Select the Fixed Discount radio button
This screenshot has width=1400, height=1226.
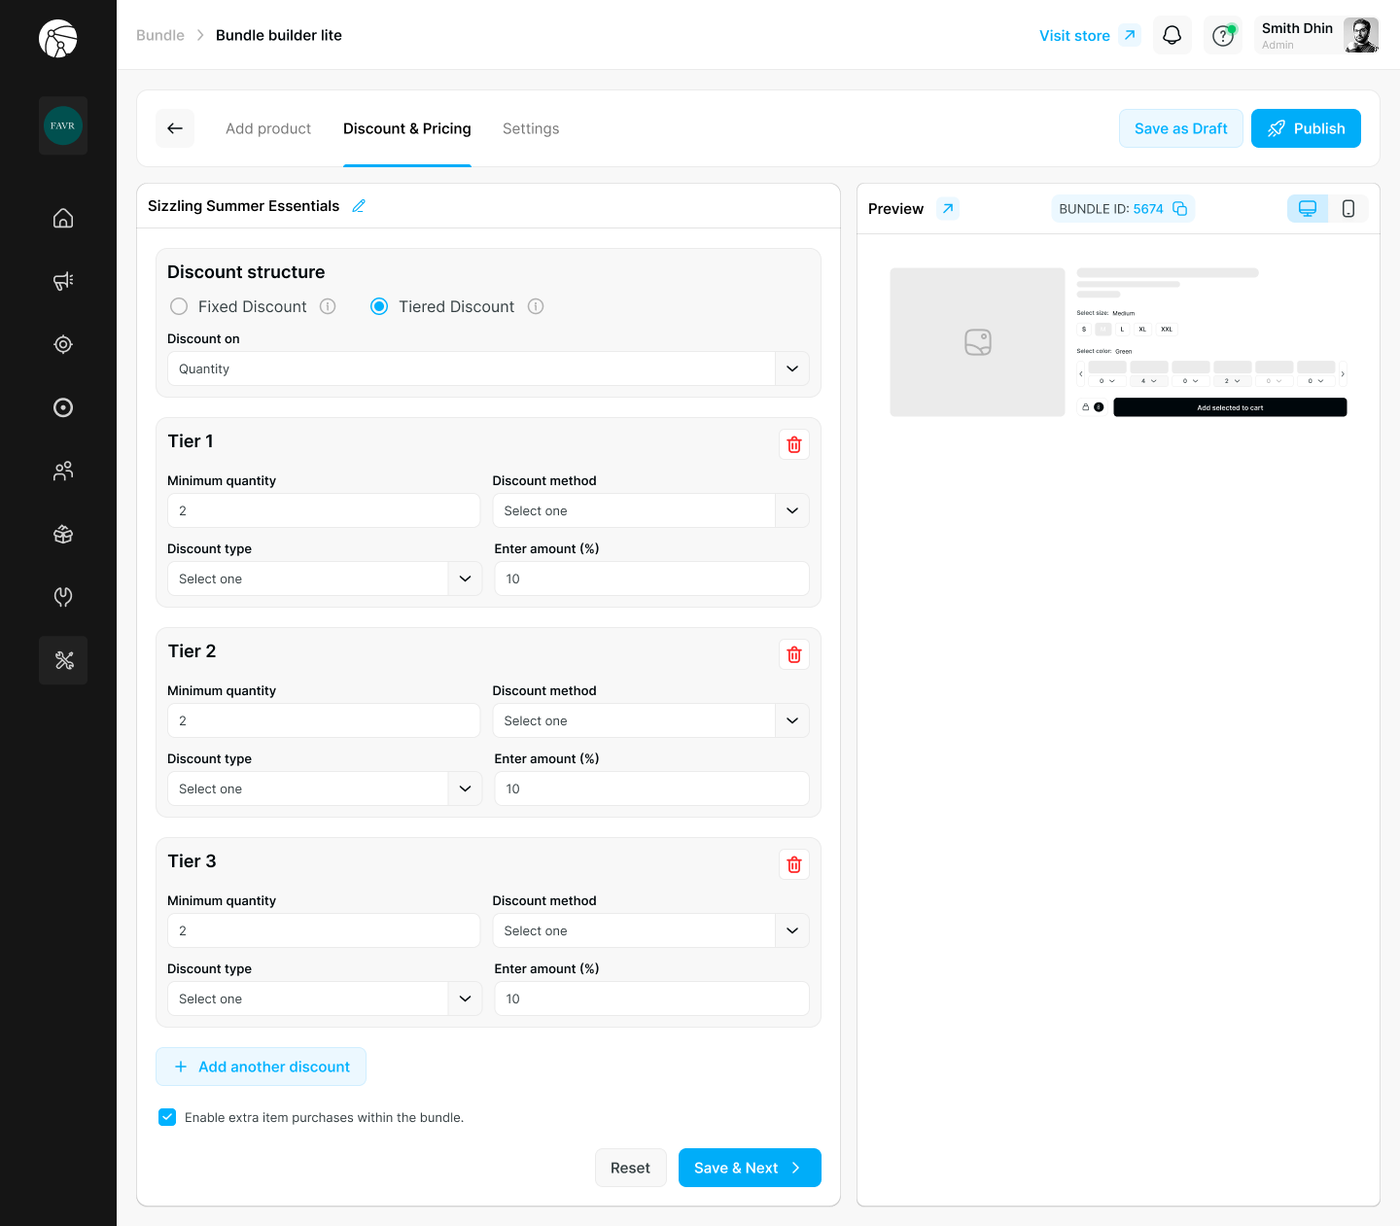pos(179,307)
